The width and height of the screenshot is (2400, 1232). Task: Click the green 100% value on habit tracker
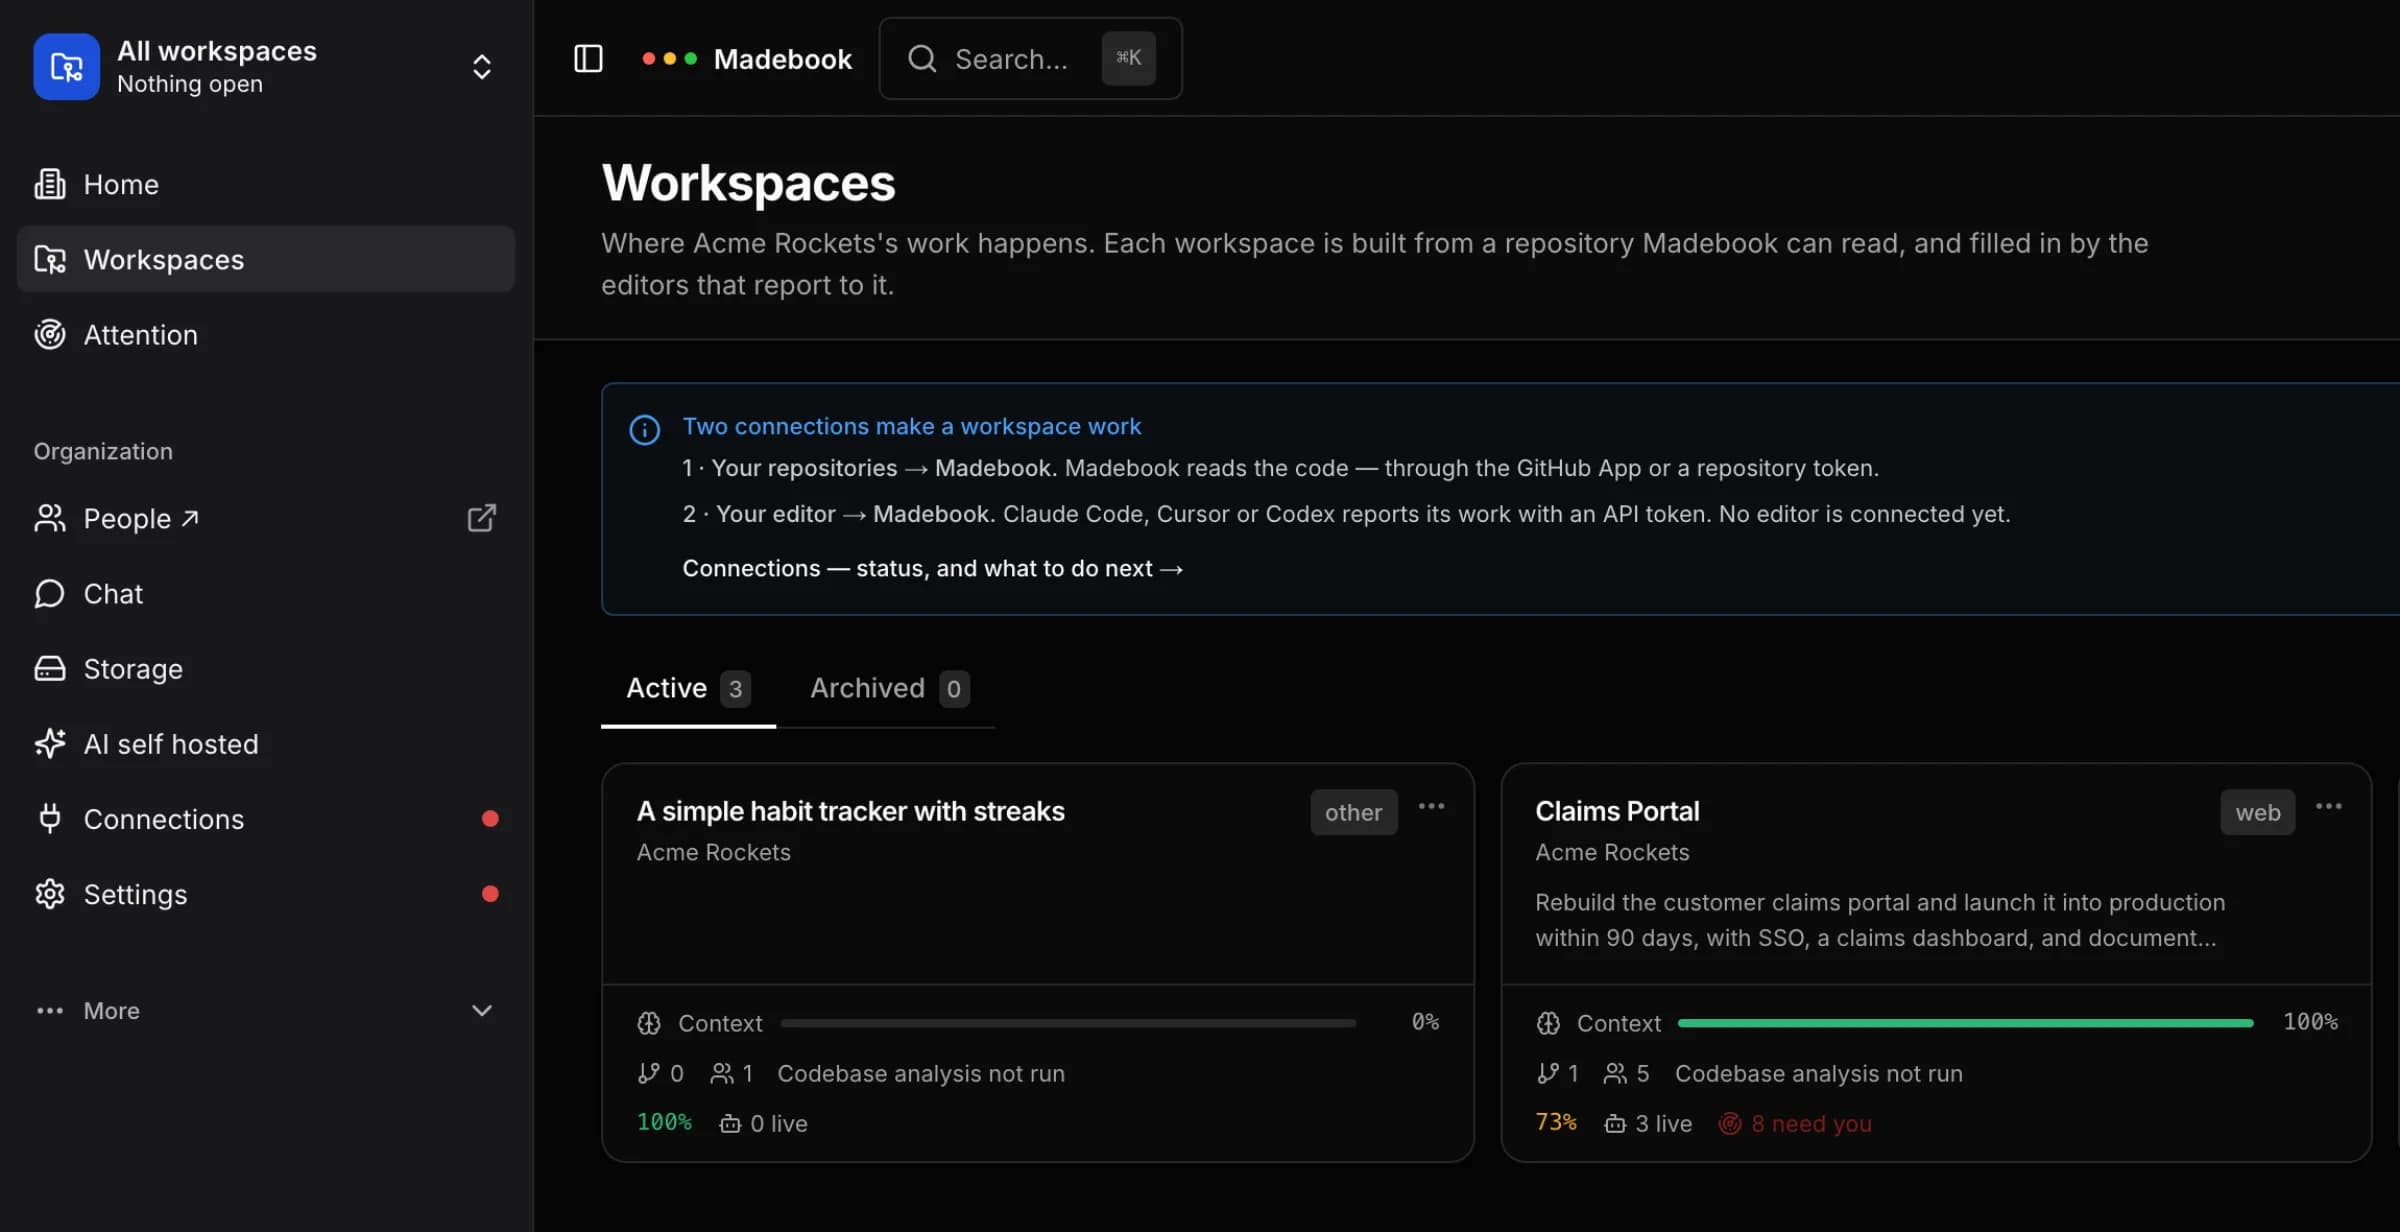664,1122
